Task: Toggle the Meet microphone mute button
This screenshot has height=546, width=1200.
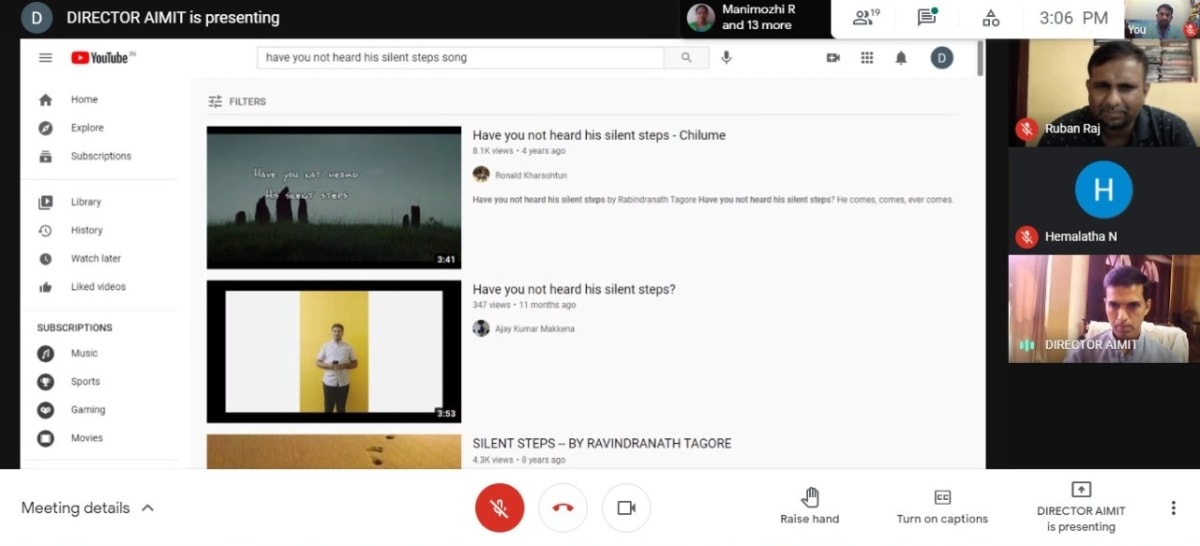Action: pyautogui.click(x=499, y=508)
